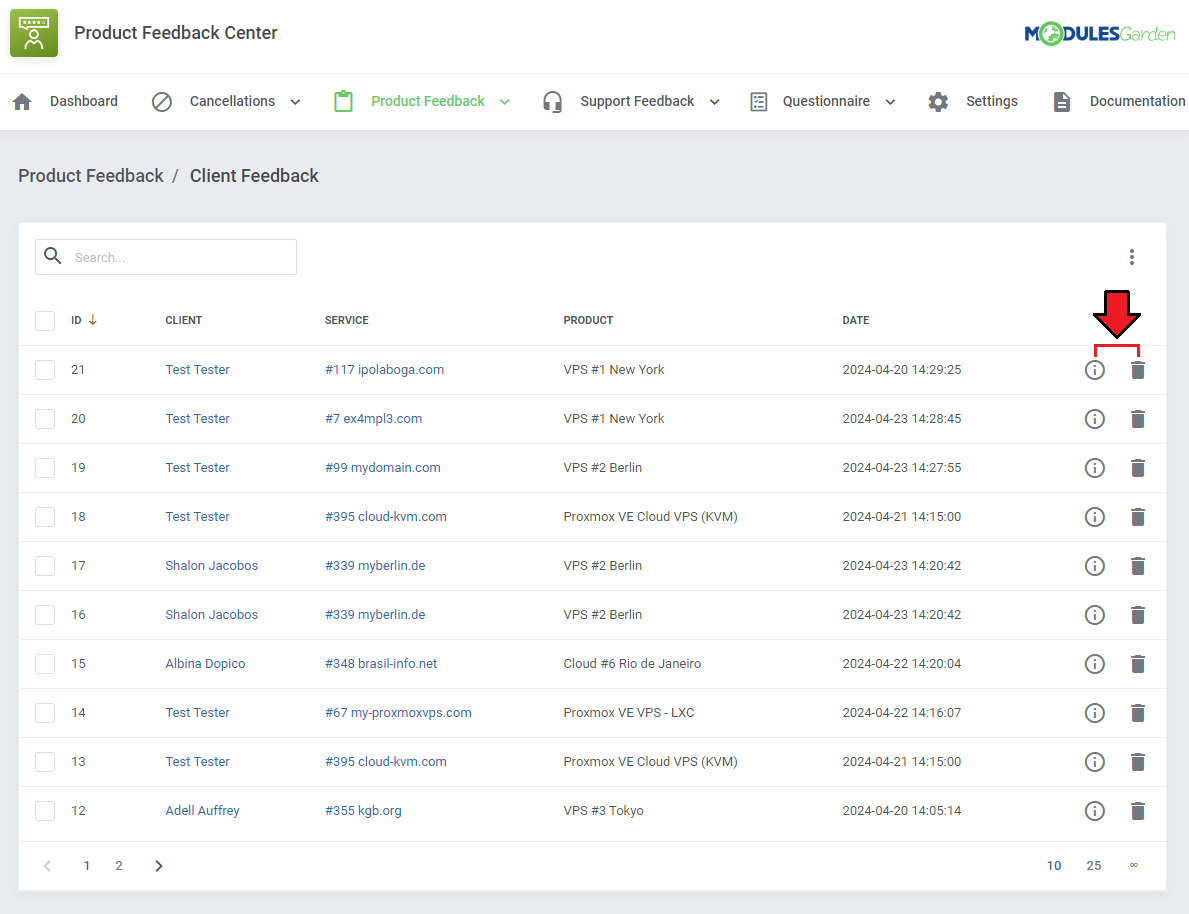Select the checkbox for feedback ID 13
The height and width of the screenshot is (914, 1189).
pyautogui.click(x=45, y=762)
